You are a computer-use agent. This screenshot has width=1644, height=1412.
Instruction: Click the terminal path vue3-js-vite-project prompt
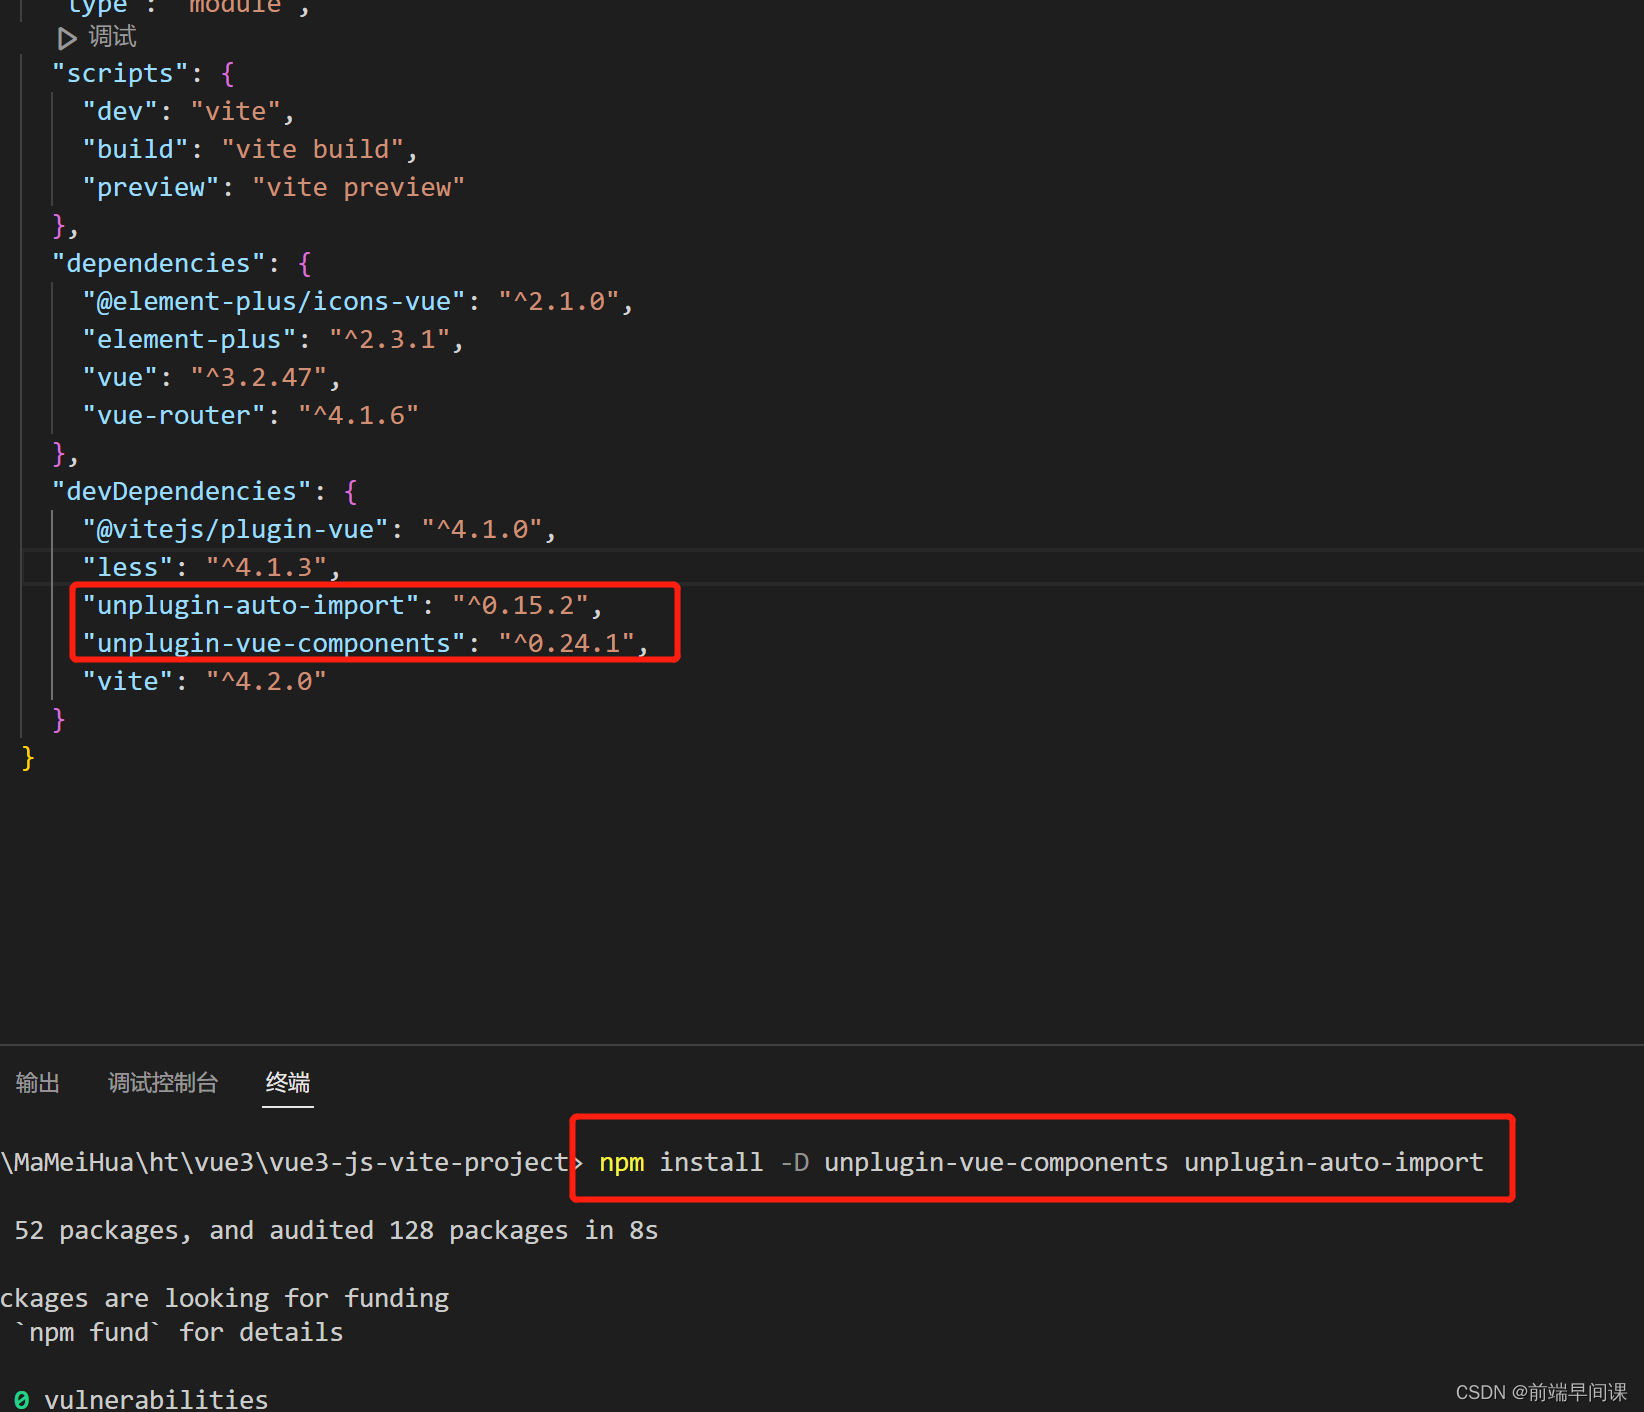pyautogui.click(x=284, y=1163)
